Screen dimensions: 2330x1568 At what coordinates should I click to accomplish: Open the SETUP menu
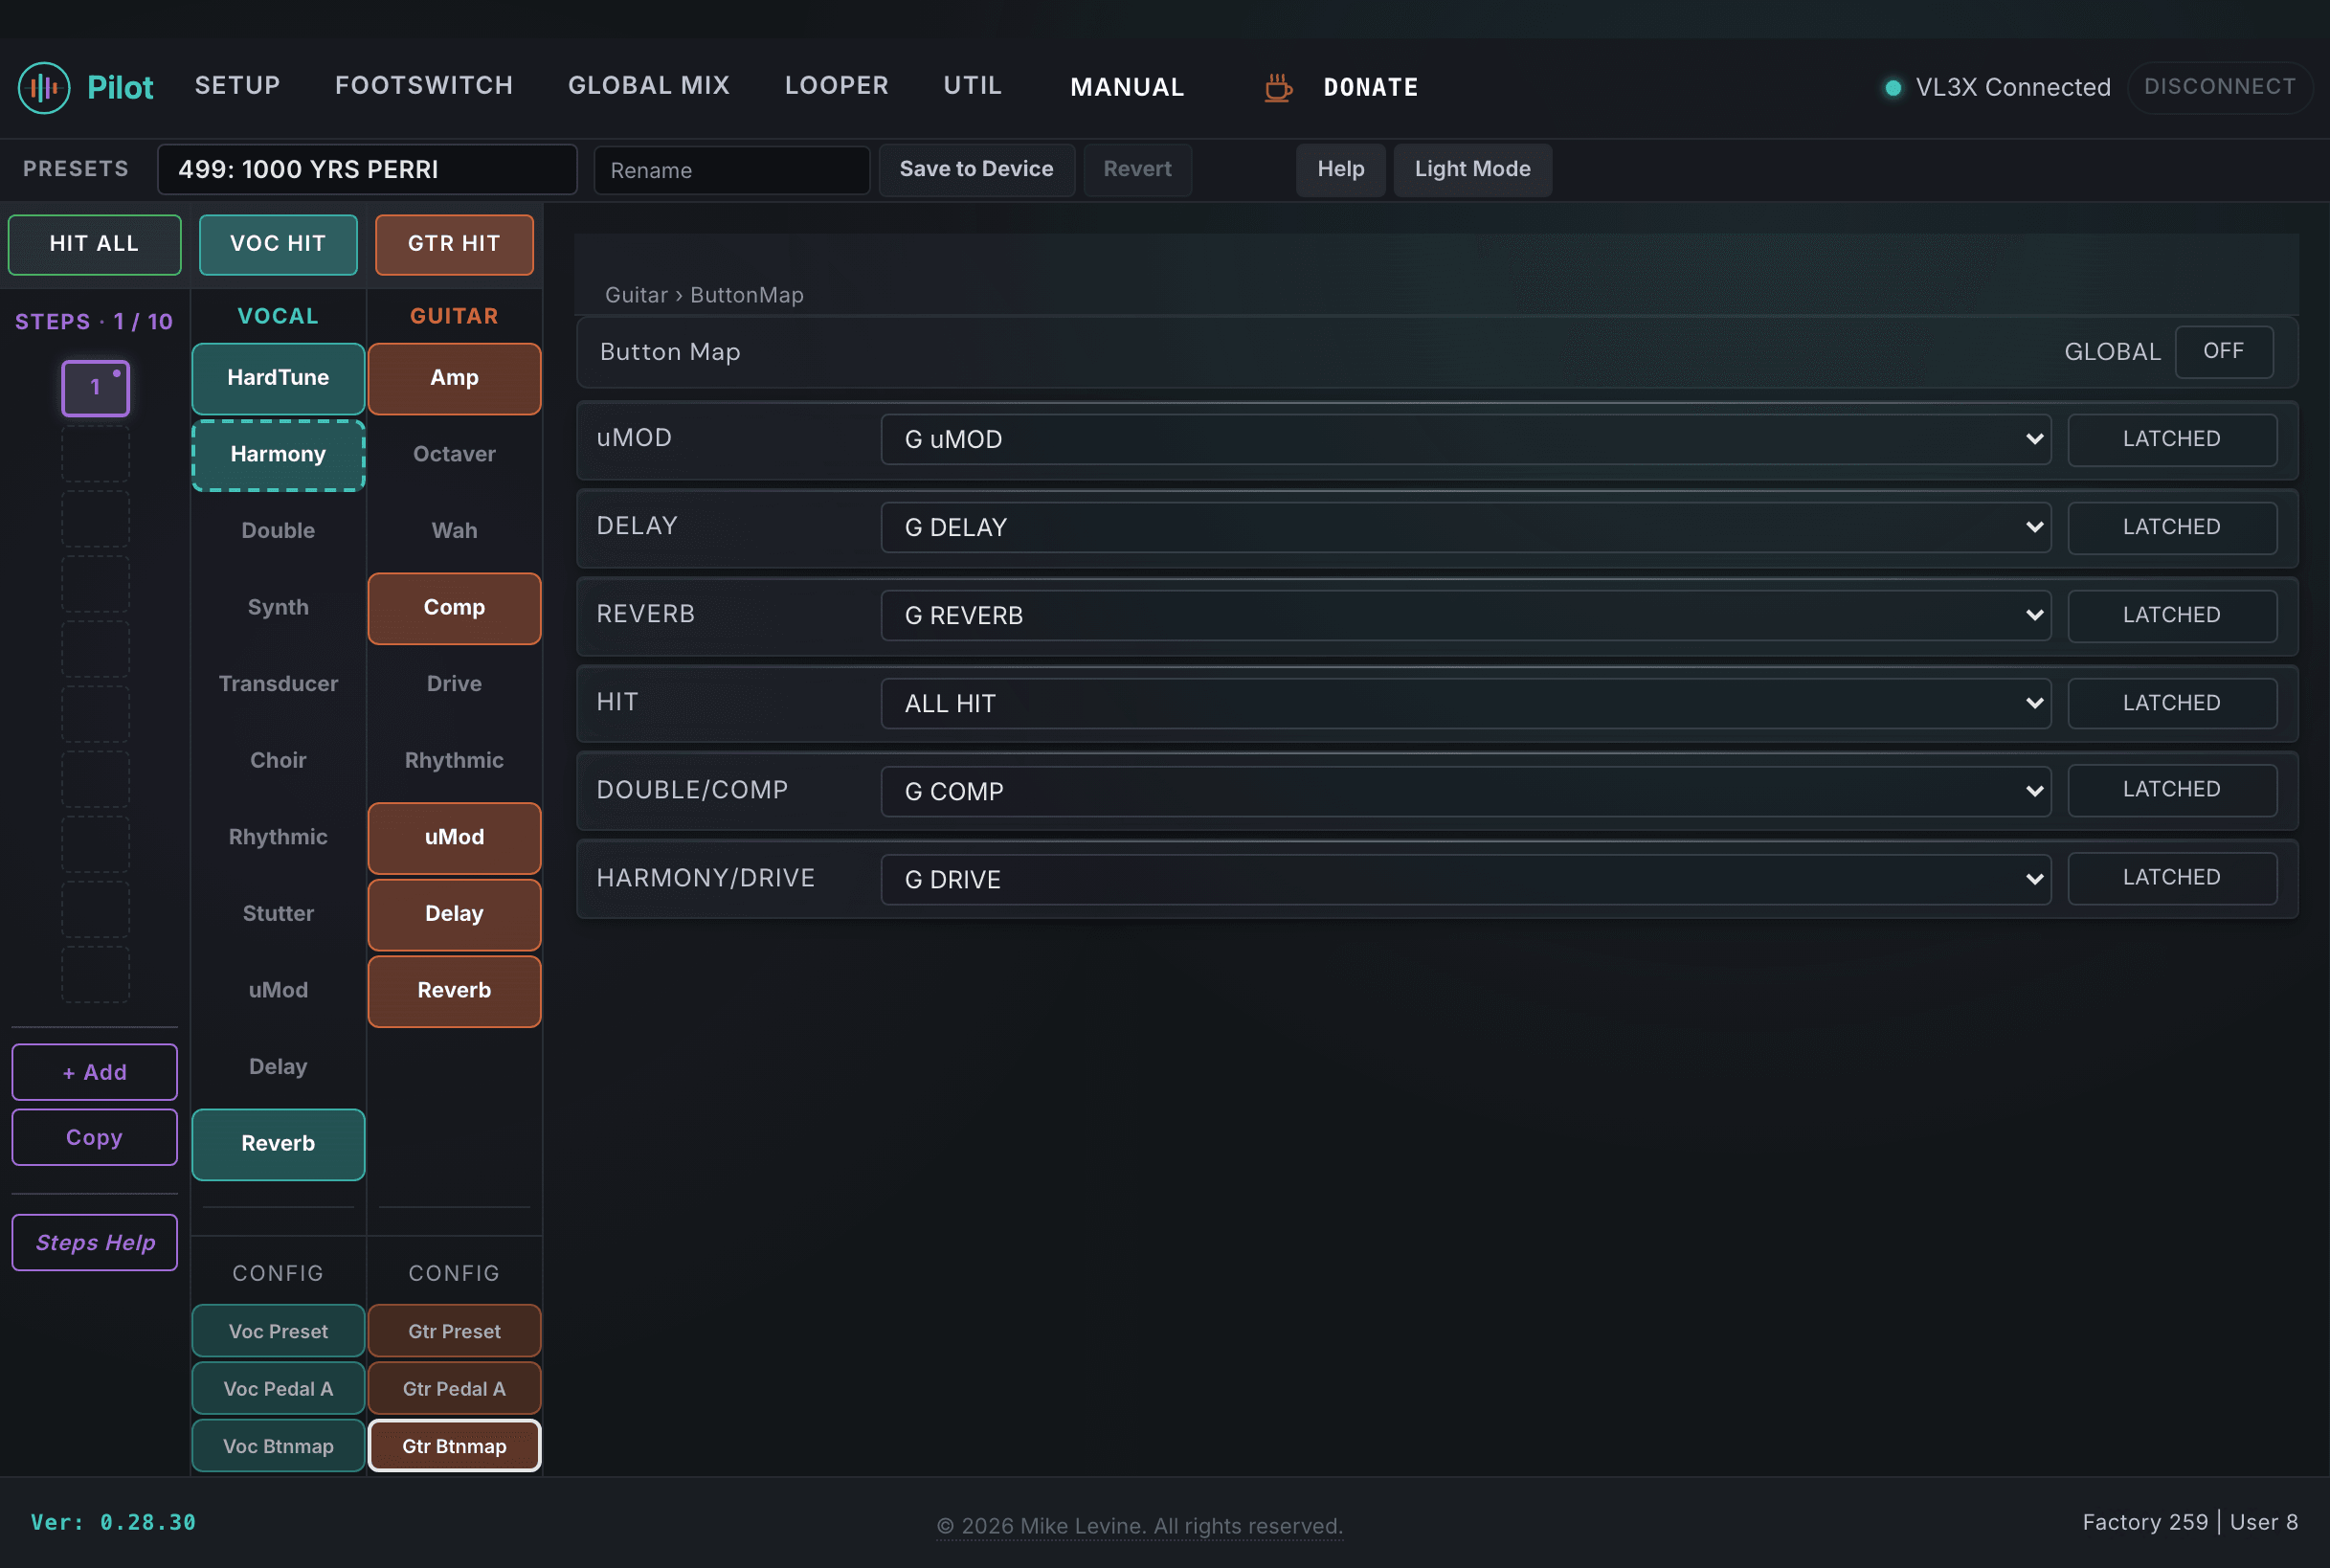tap(237, 86)
